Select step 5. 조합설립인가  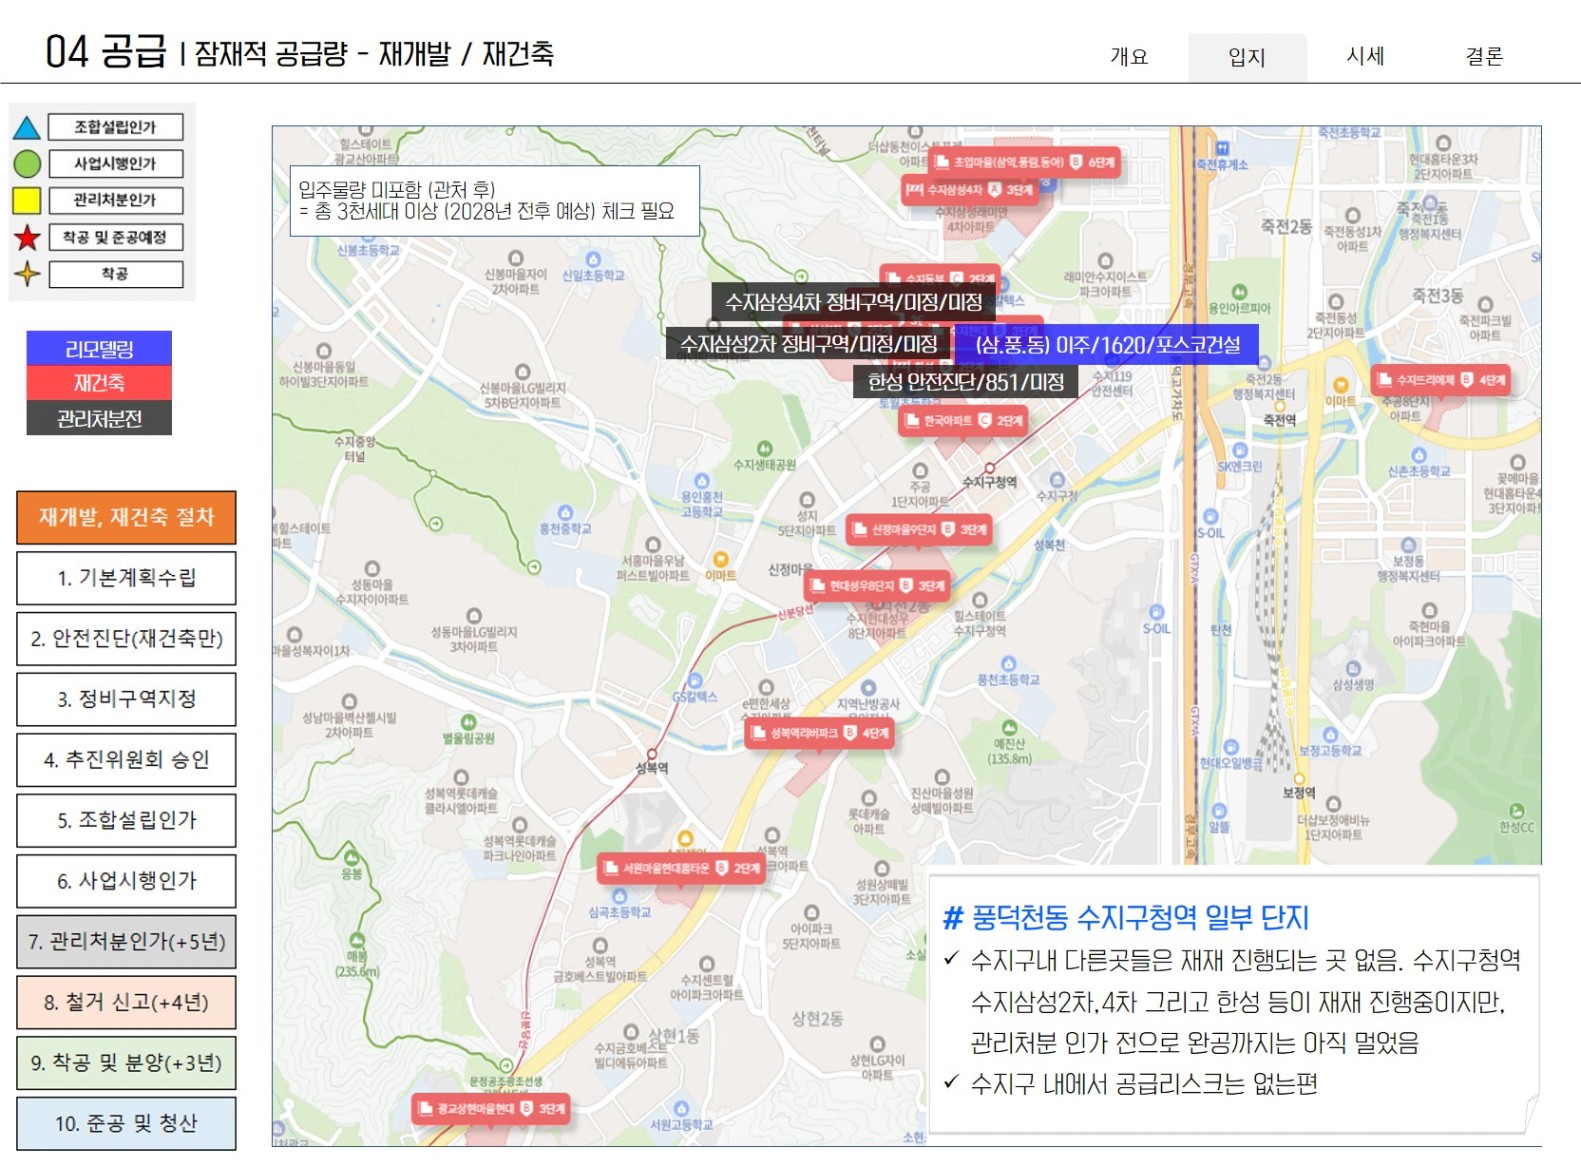pos(126,820)
